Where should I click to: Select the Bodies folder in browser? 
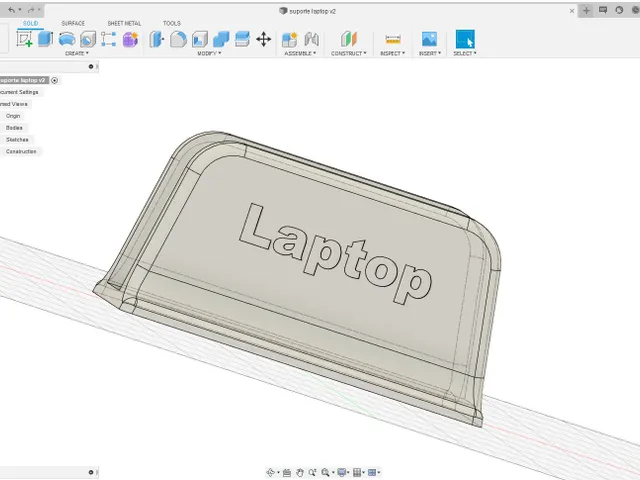[x=14, y=128]
